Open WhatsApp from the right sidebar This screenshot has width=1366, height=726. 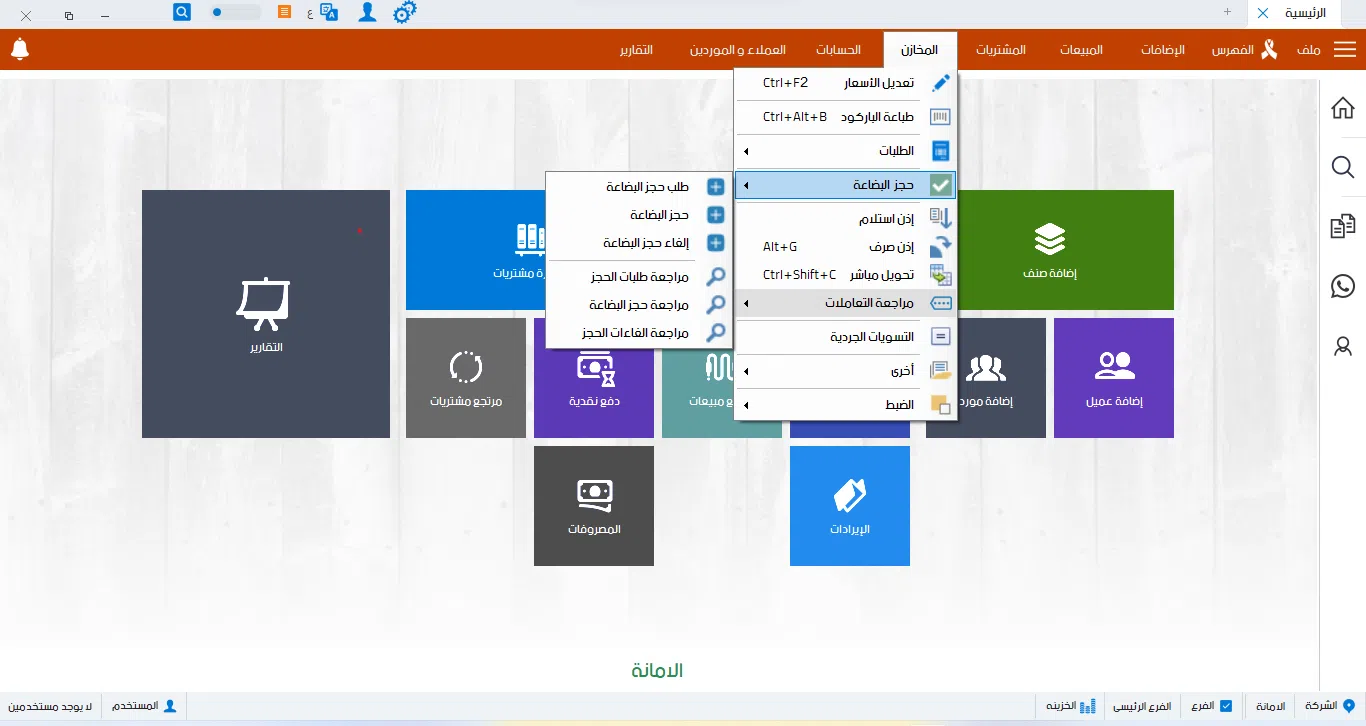click(x=1343, y=287)
